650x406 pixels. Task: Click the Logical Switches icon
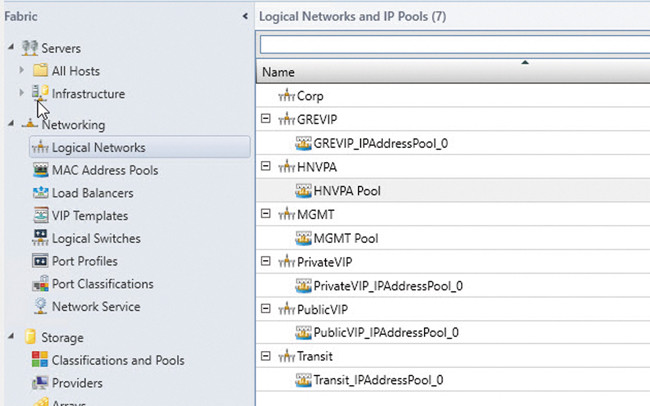click(x=41, y=239)
